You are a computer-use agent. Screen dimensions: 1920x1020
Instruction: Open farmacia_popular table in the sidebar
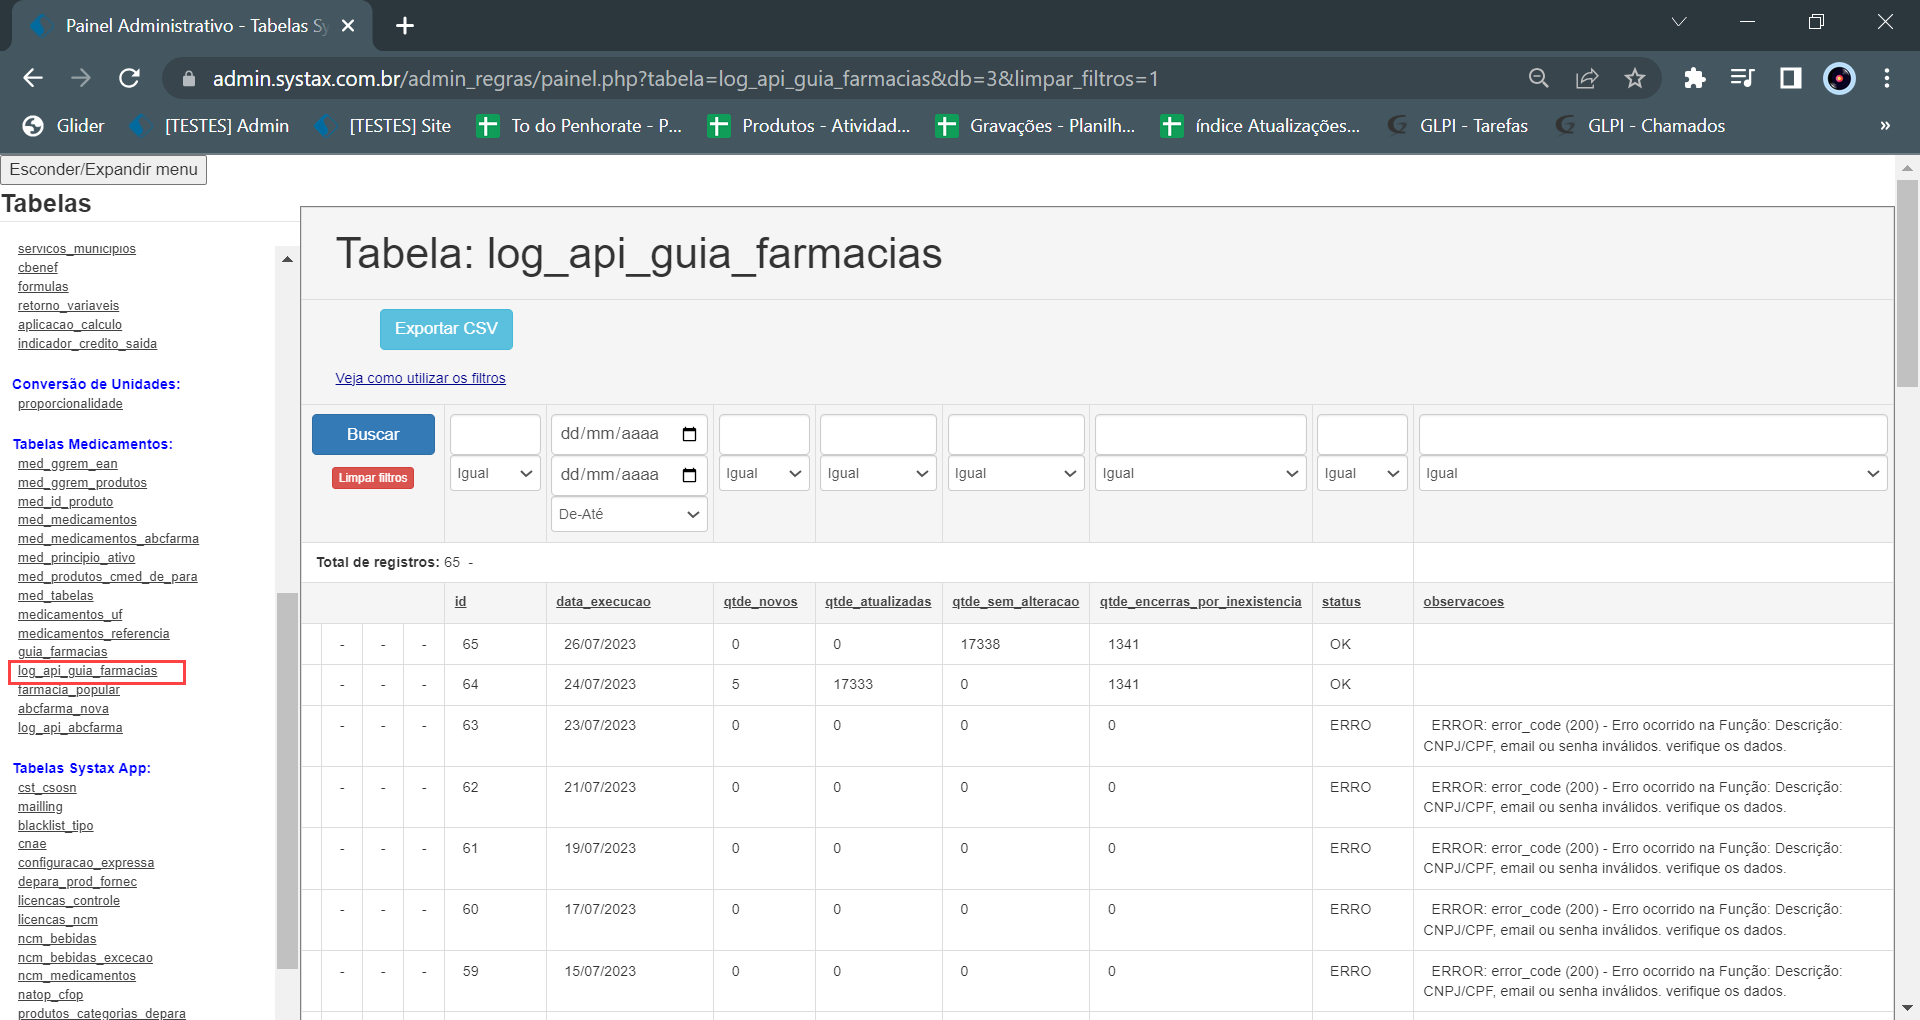tap(68, 690)
